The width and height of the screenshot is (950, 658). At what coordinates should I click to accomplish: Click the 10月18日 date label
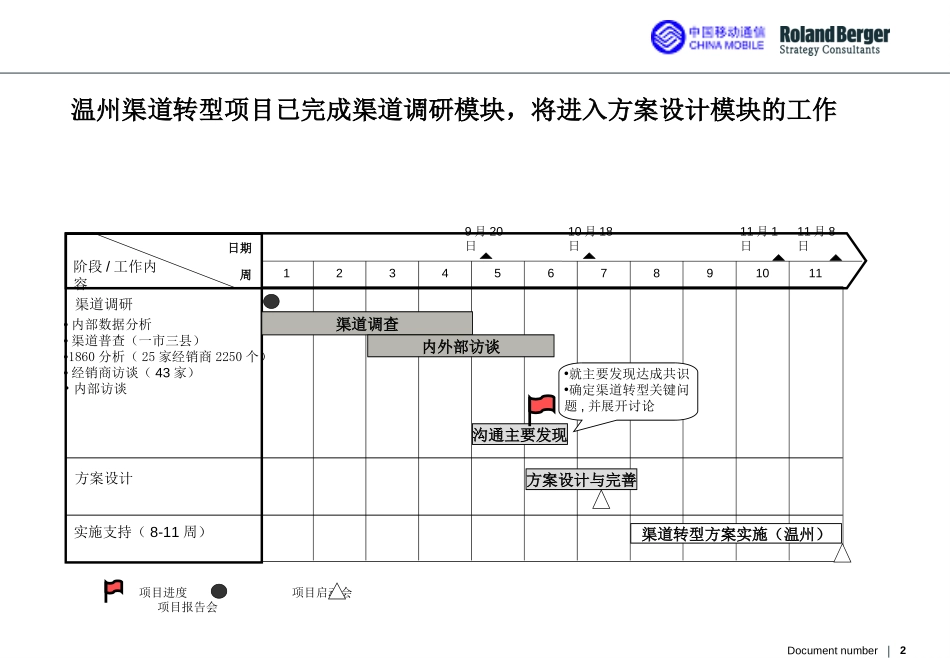tap(590, 238)
